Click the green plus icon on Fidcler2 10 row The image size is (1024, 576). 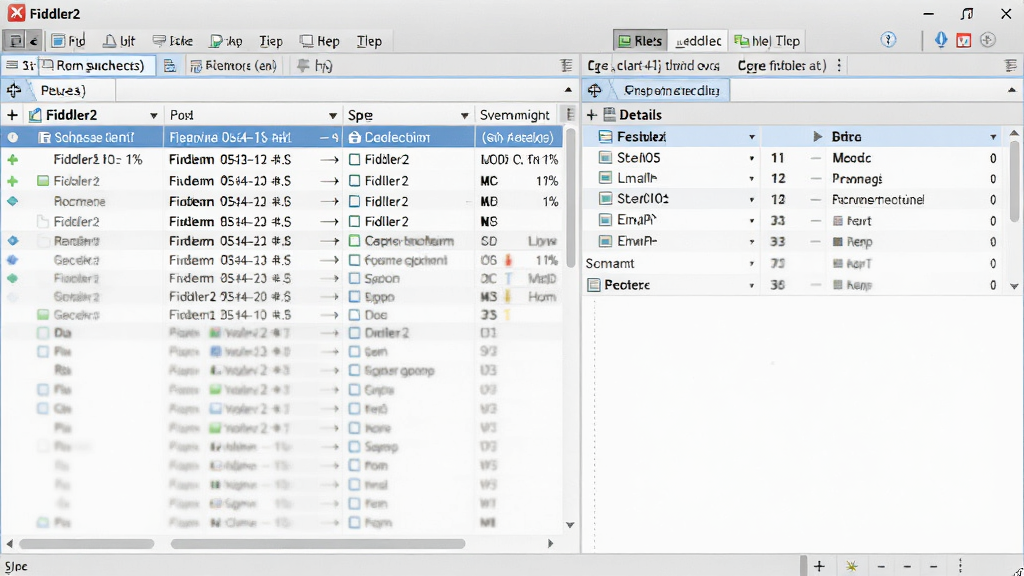(x=12, y=159)
